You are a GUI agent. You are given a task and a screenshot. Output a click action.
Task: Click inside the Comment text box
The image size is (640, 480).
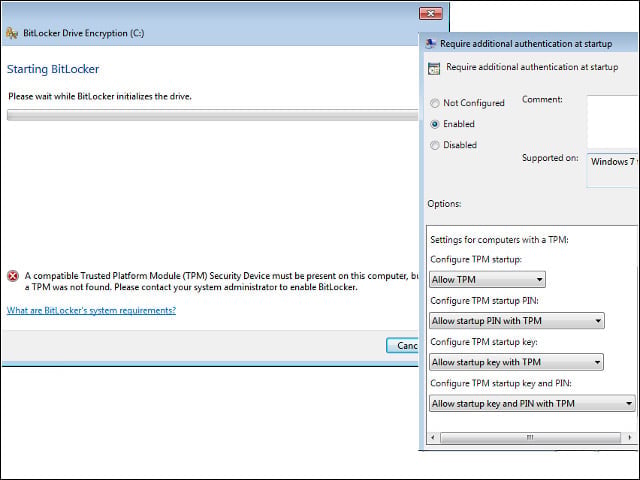point(612,122)
